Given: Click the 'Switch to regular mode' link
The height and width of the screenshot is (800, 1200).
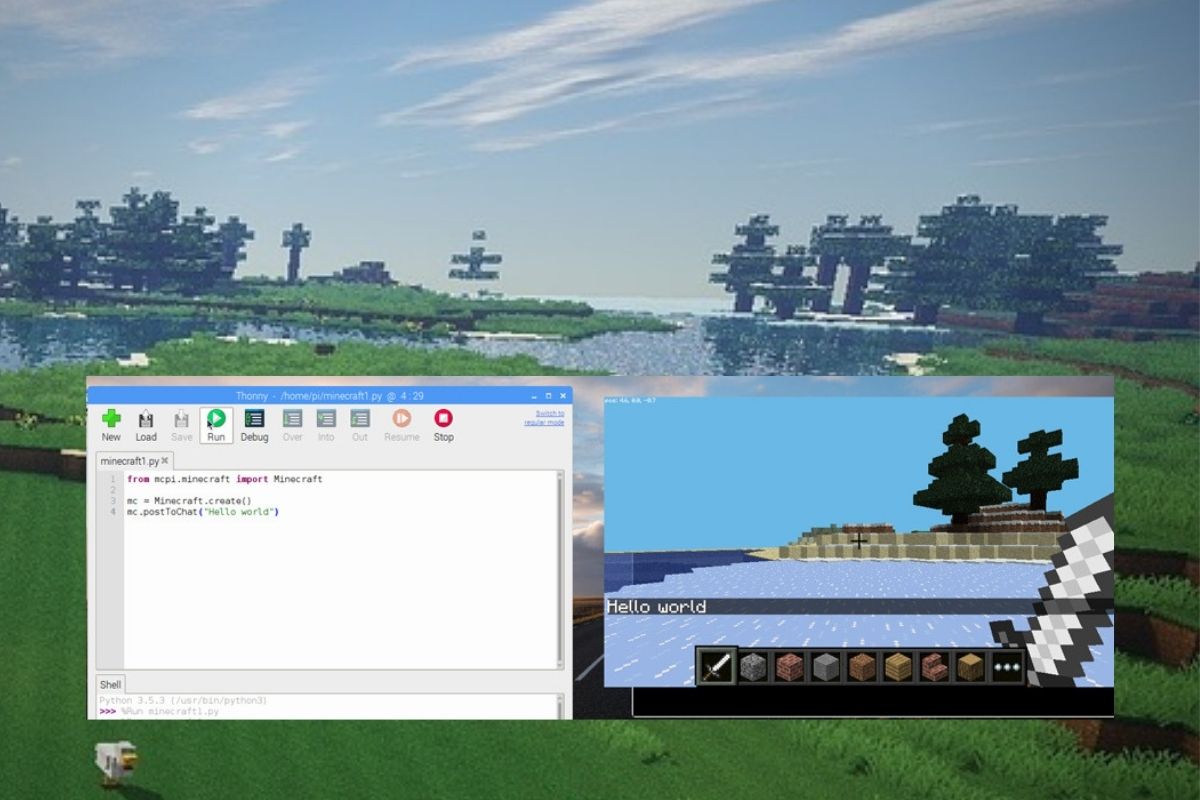Looking at the screenshot, I should 545,418.
